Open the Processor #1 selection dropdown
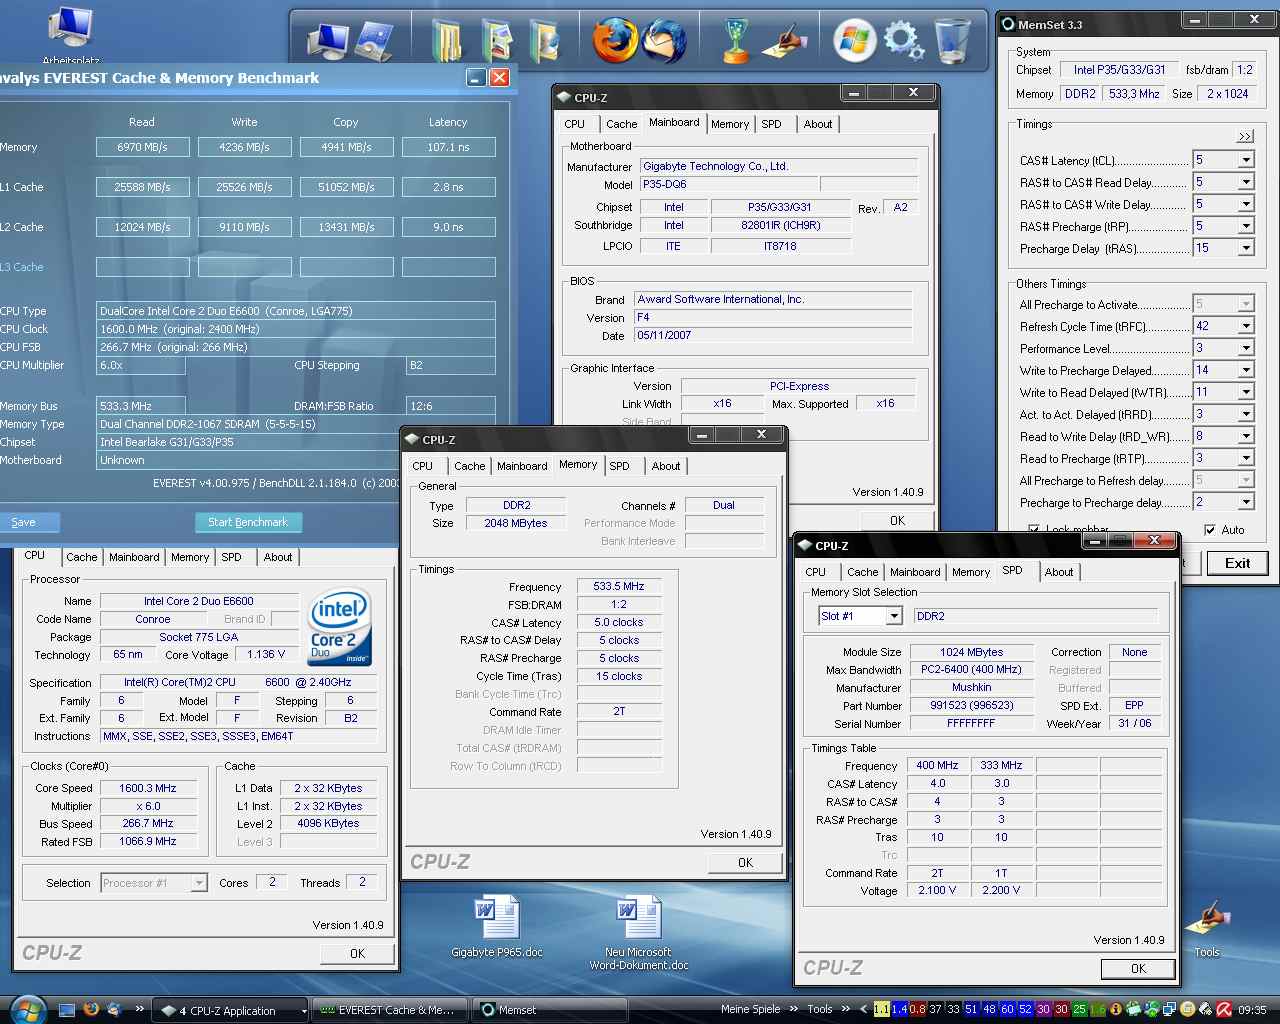This screenshot has height=1024, width=1280. [154, 883]
